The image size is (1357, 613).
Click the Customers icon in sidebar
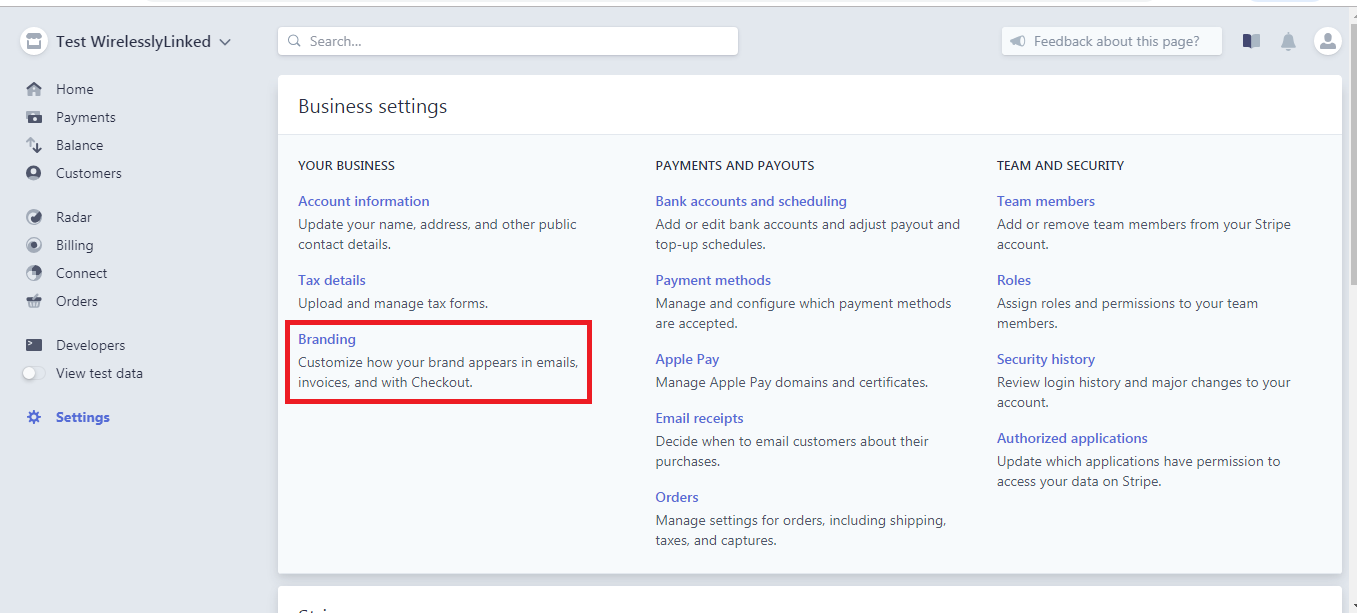coord(34,173)
